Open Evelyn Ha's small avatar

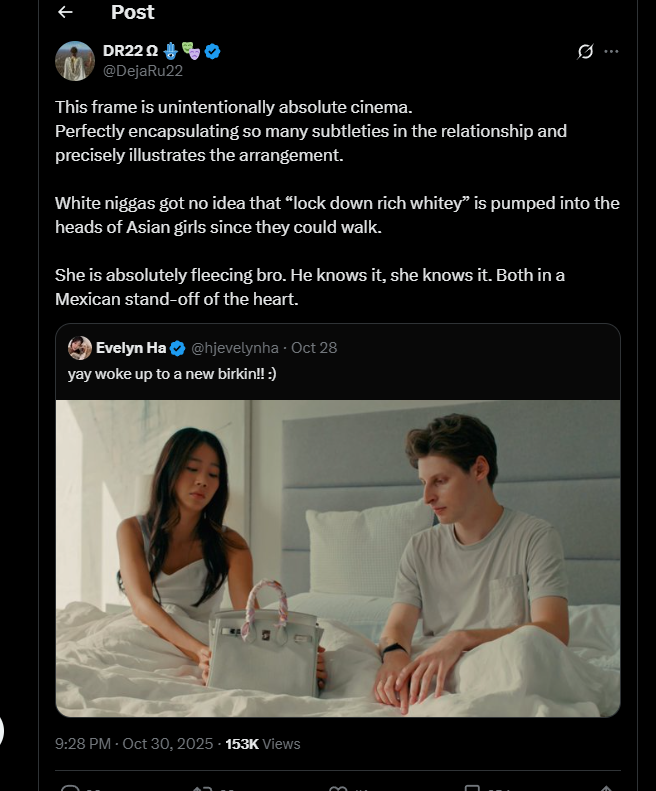(80, 348)
